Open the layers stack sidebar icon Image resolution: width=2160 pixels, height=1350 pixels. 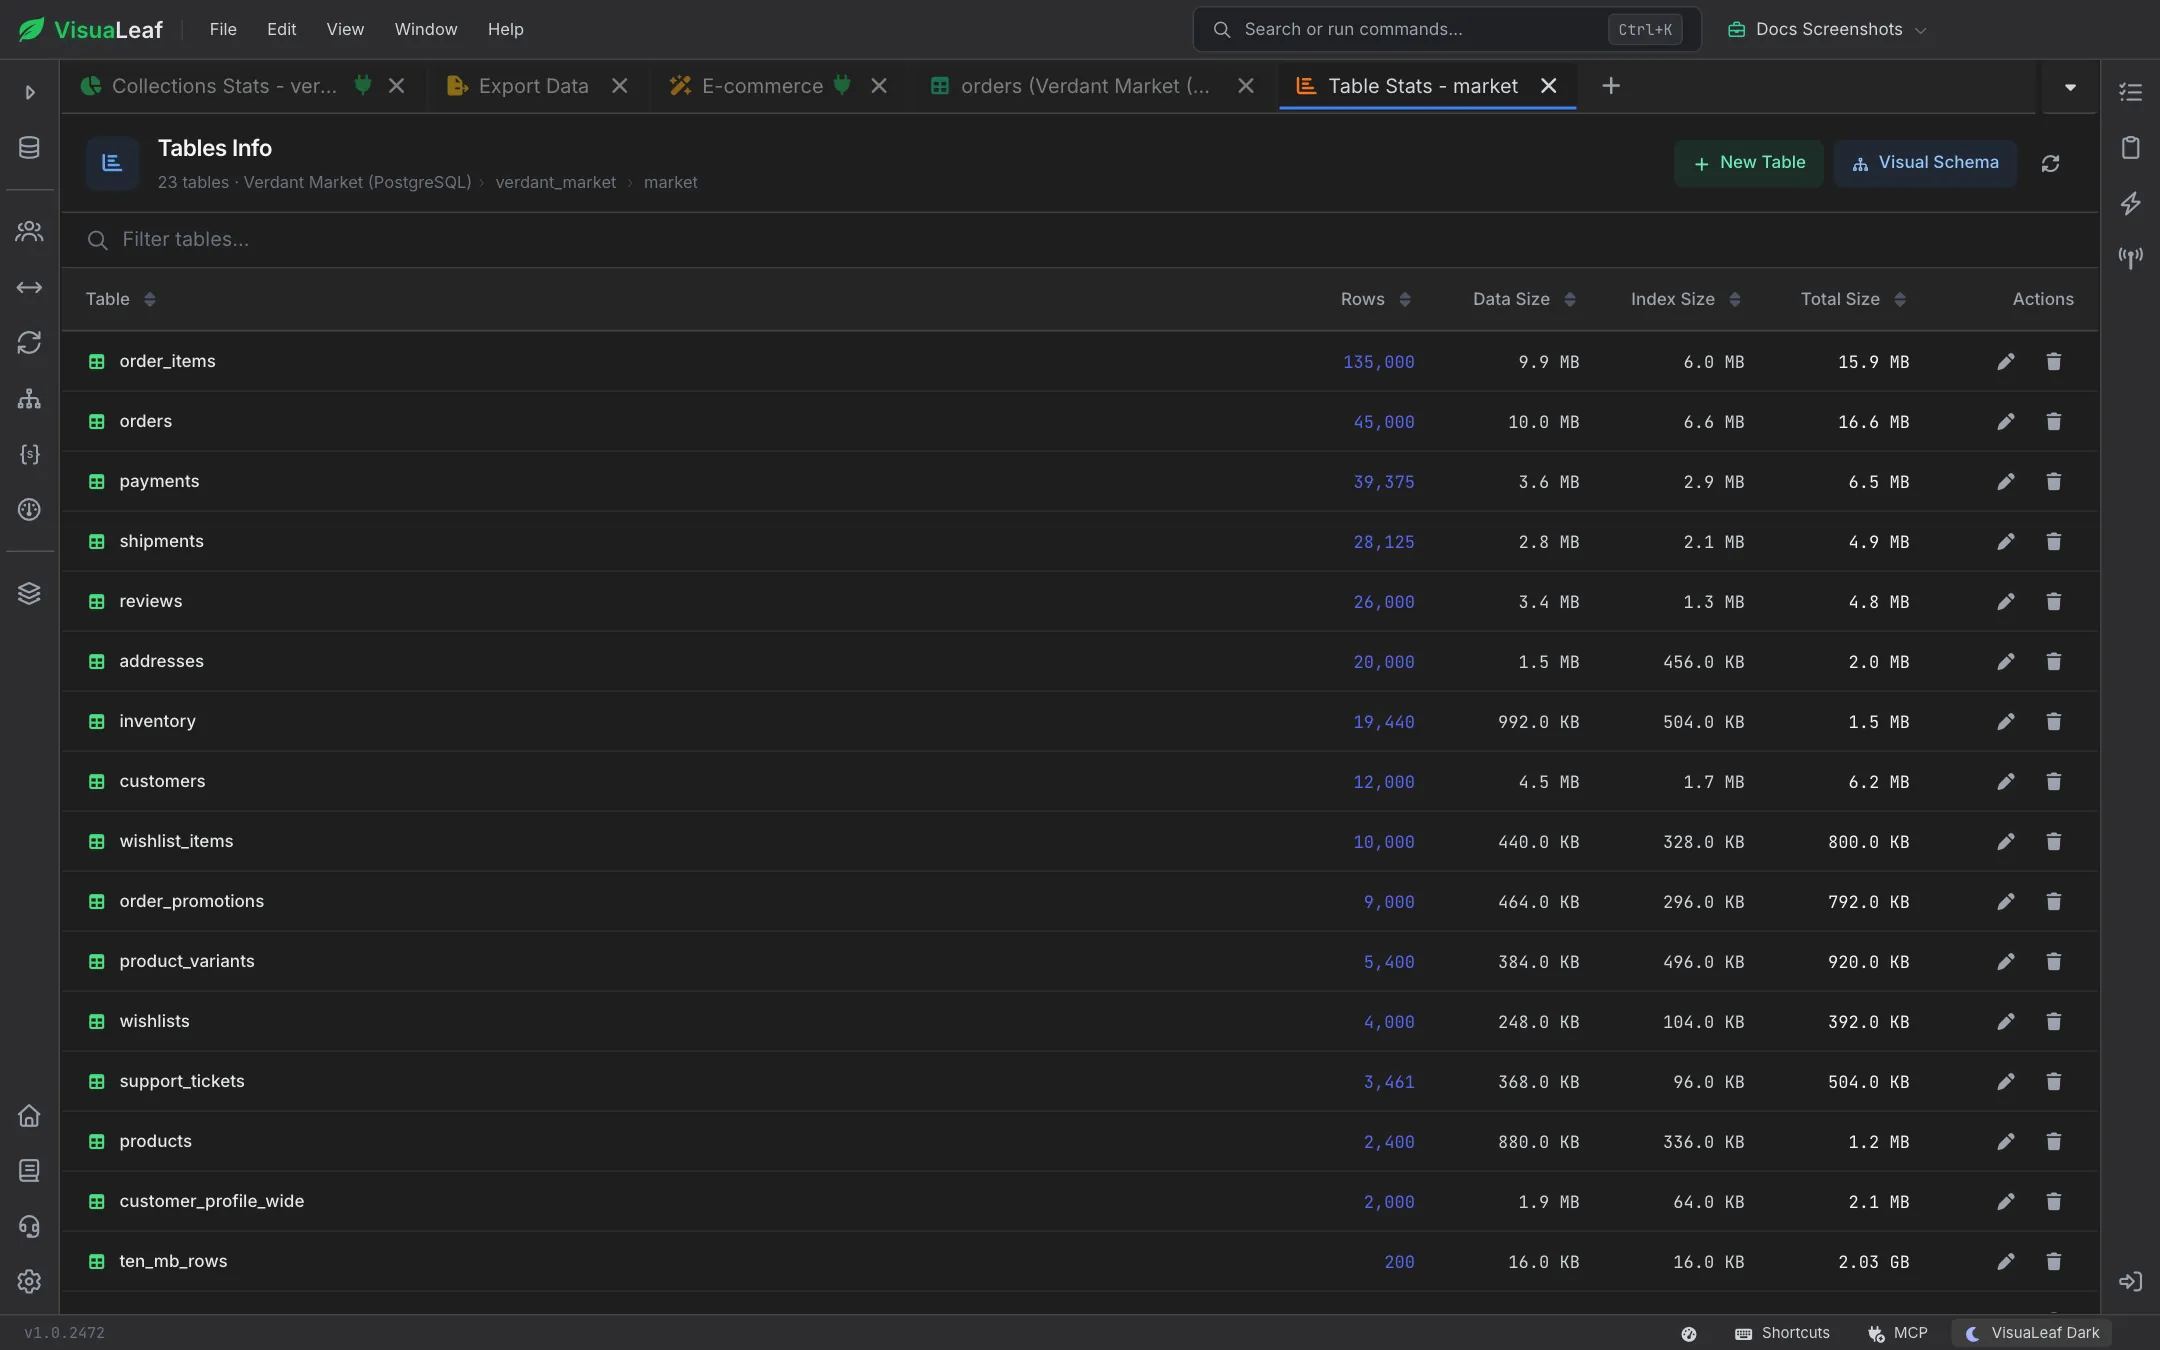point(29,593)
